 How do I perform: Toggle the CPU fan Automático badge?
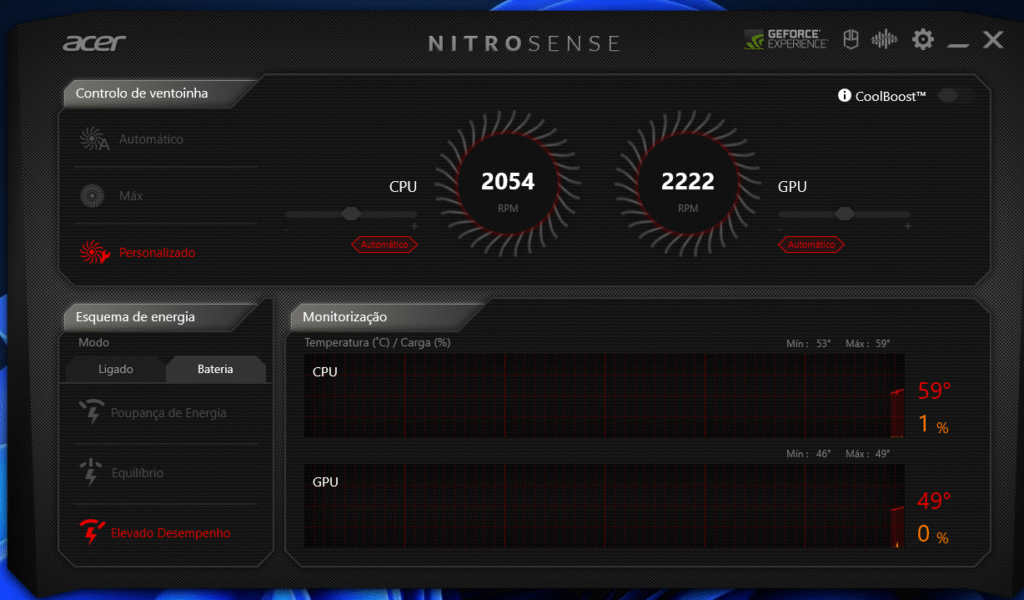[x=384, y=244]
